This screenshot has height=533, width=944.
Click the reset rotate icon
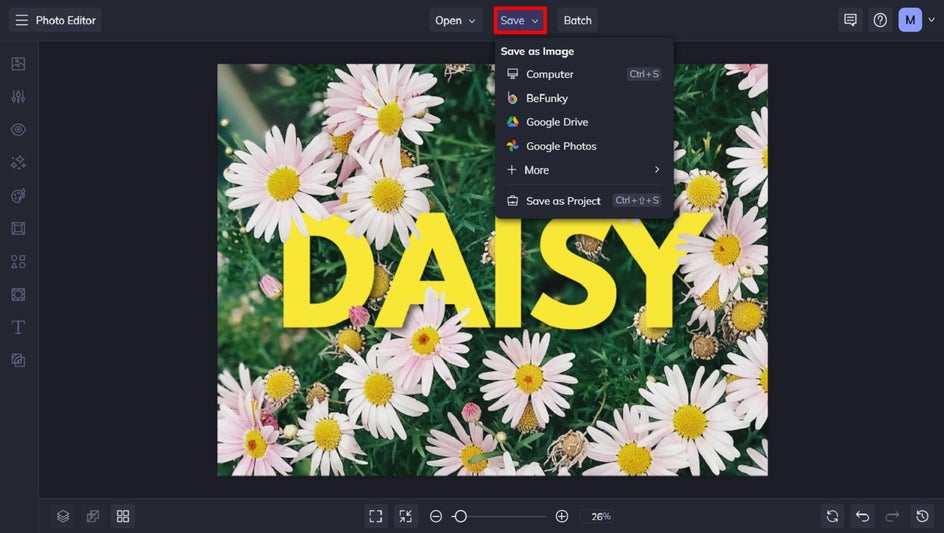pos(833,516)
